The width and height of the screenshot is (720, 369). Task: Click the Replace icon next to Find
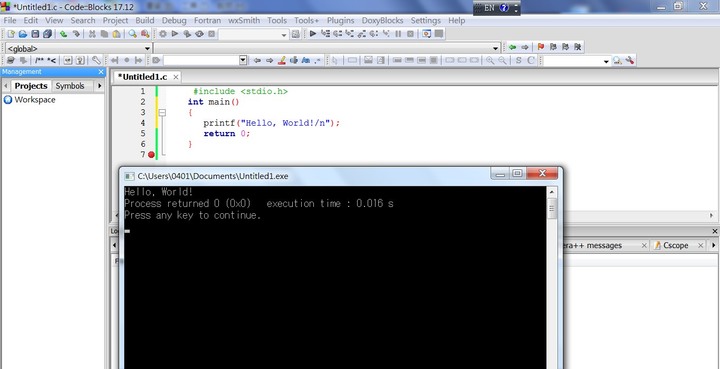point(145,34)
